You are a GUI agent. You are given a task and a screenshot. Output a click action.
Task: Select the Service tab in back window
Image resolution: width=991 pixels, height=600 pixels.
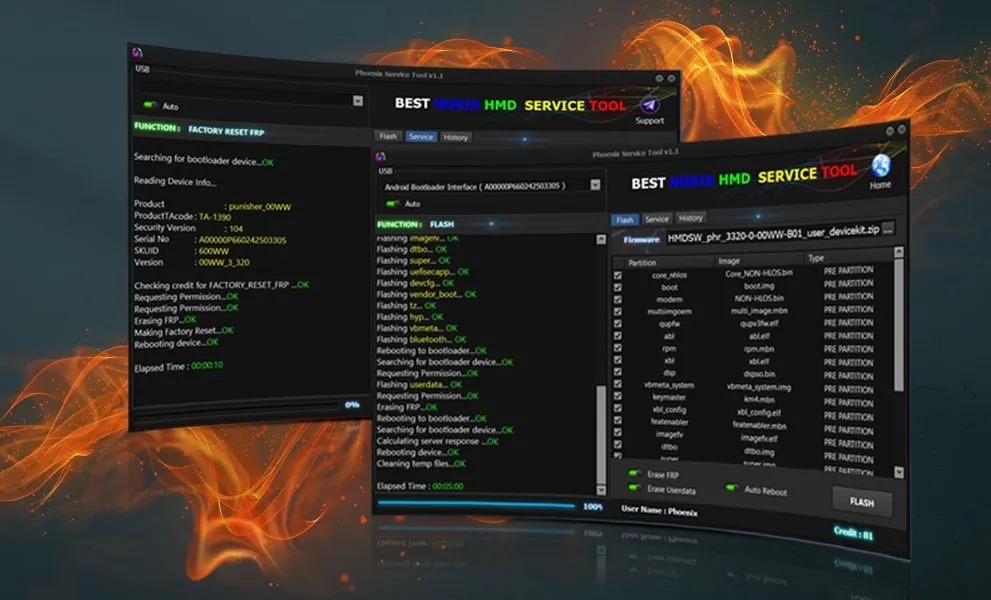click(421, 137)
